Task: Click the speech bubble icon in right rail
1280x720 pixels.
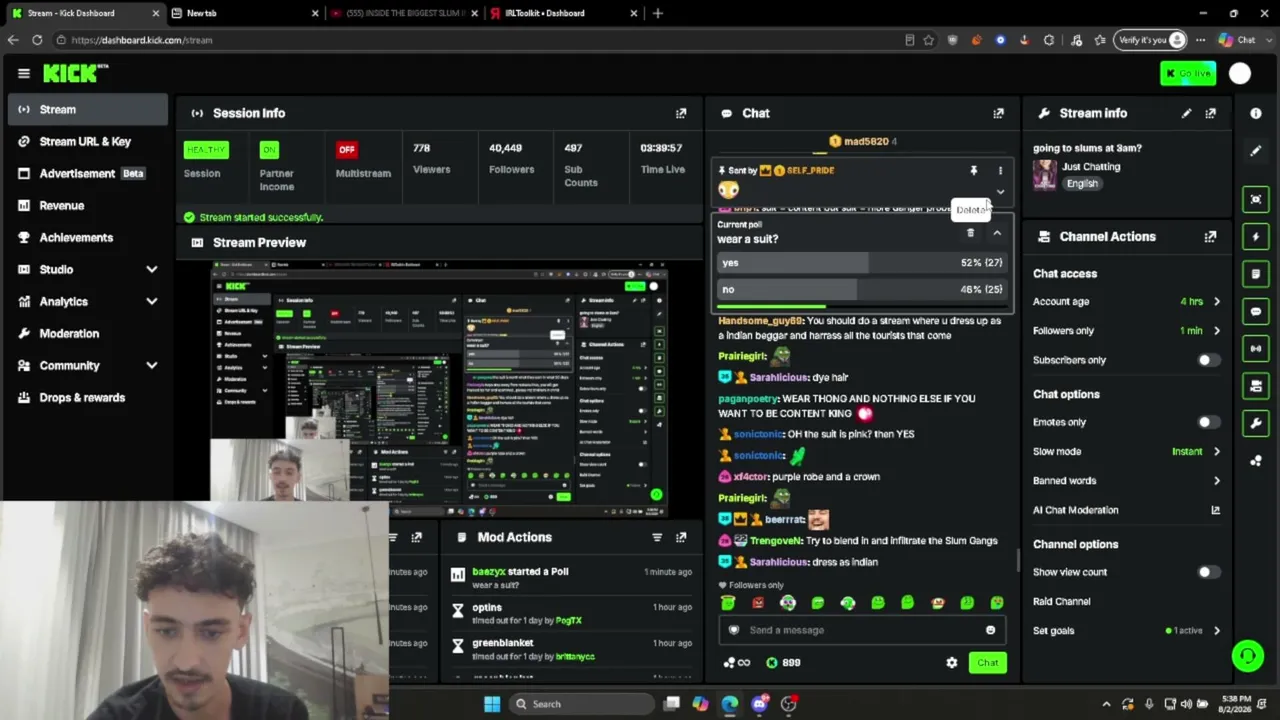Action: [1256, 311]
